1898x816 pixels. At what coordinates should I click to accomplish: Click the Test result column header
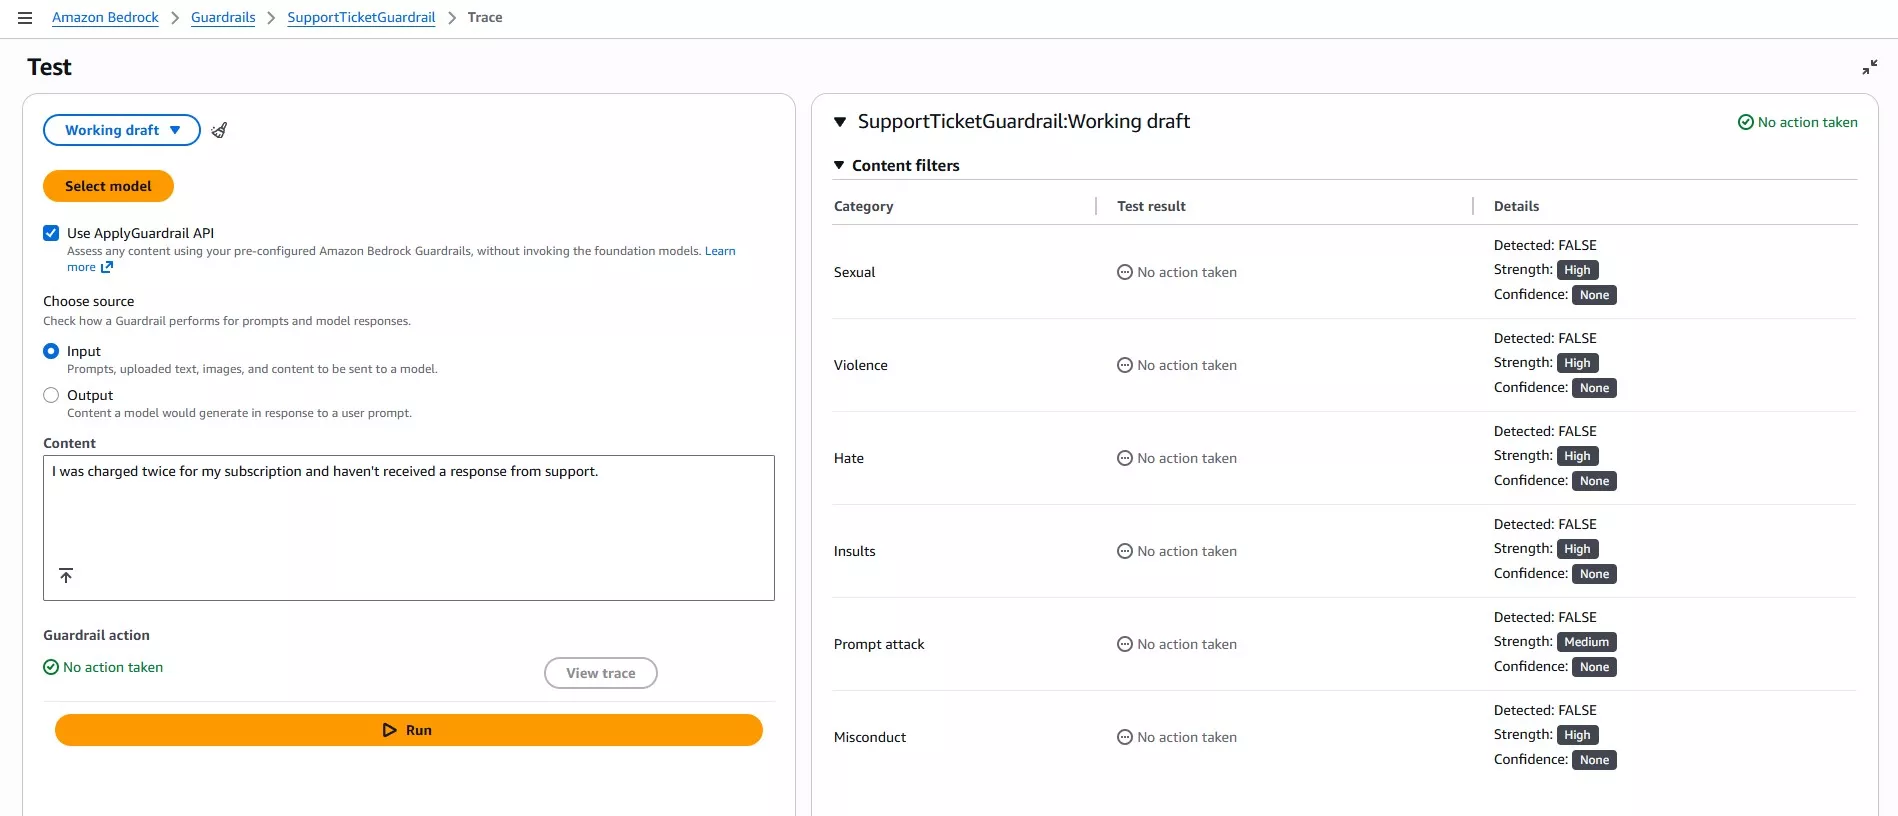[x=1151, y=206]
